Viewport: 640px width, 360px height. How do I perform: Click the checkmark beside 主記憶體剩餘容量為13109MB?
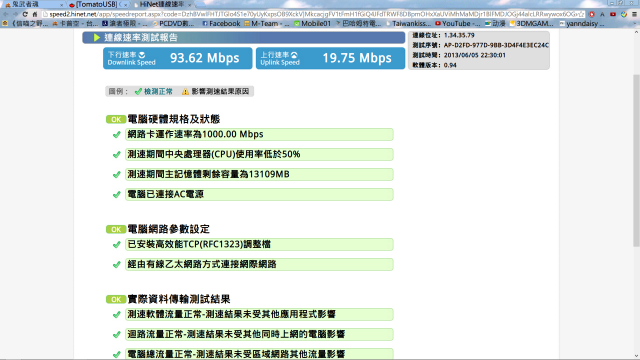pyautogui.click(x=117, y=175)
